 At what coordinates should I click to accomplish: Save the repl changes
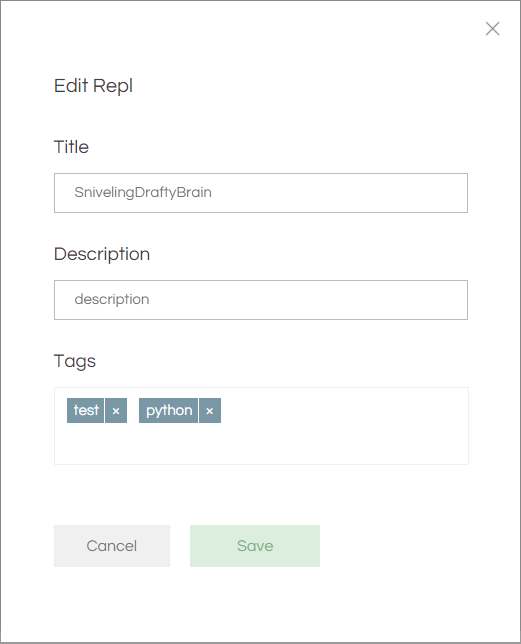[255, 546]
